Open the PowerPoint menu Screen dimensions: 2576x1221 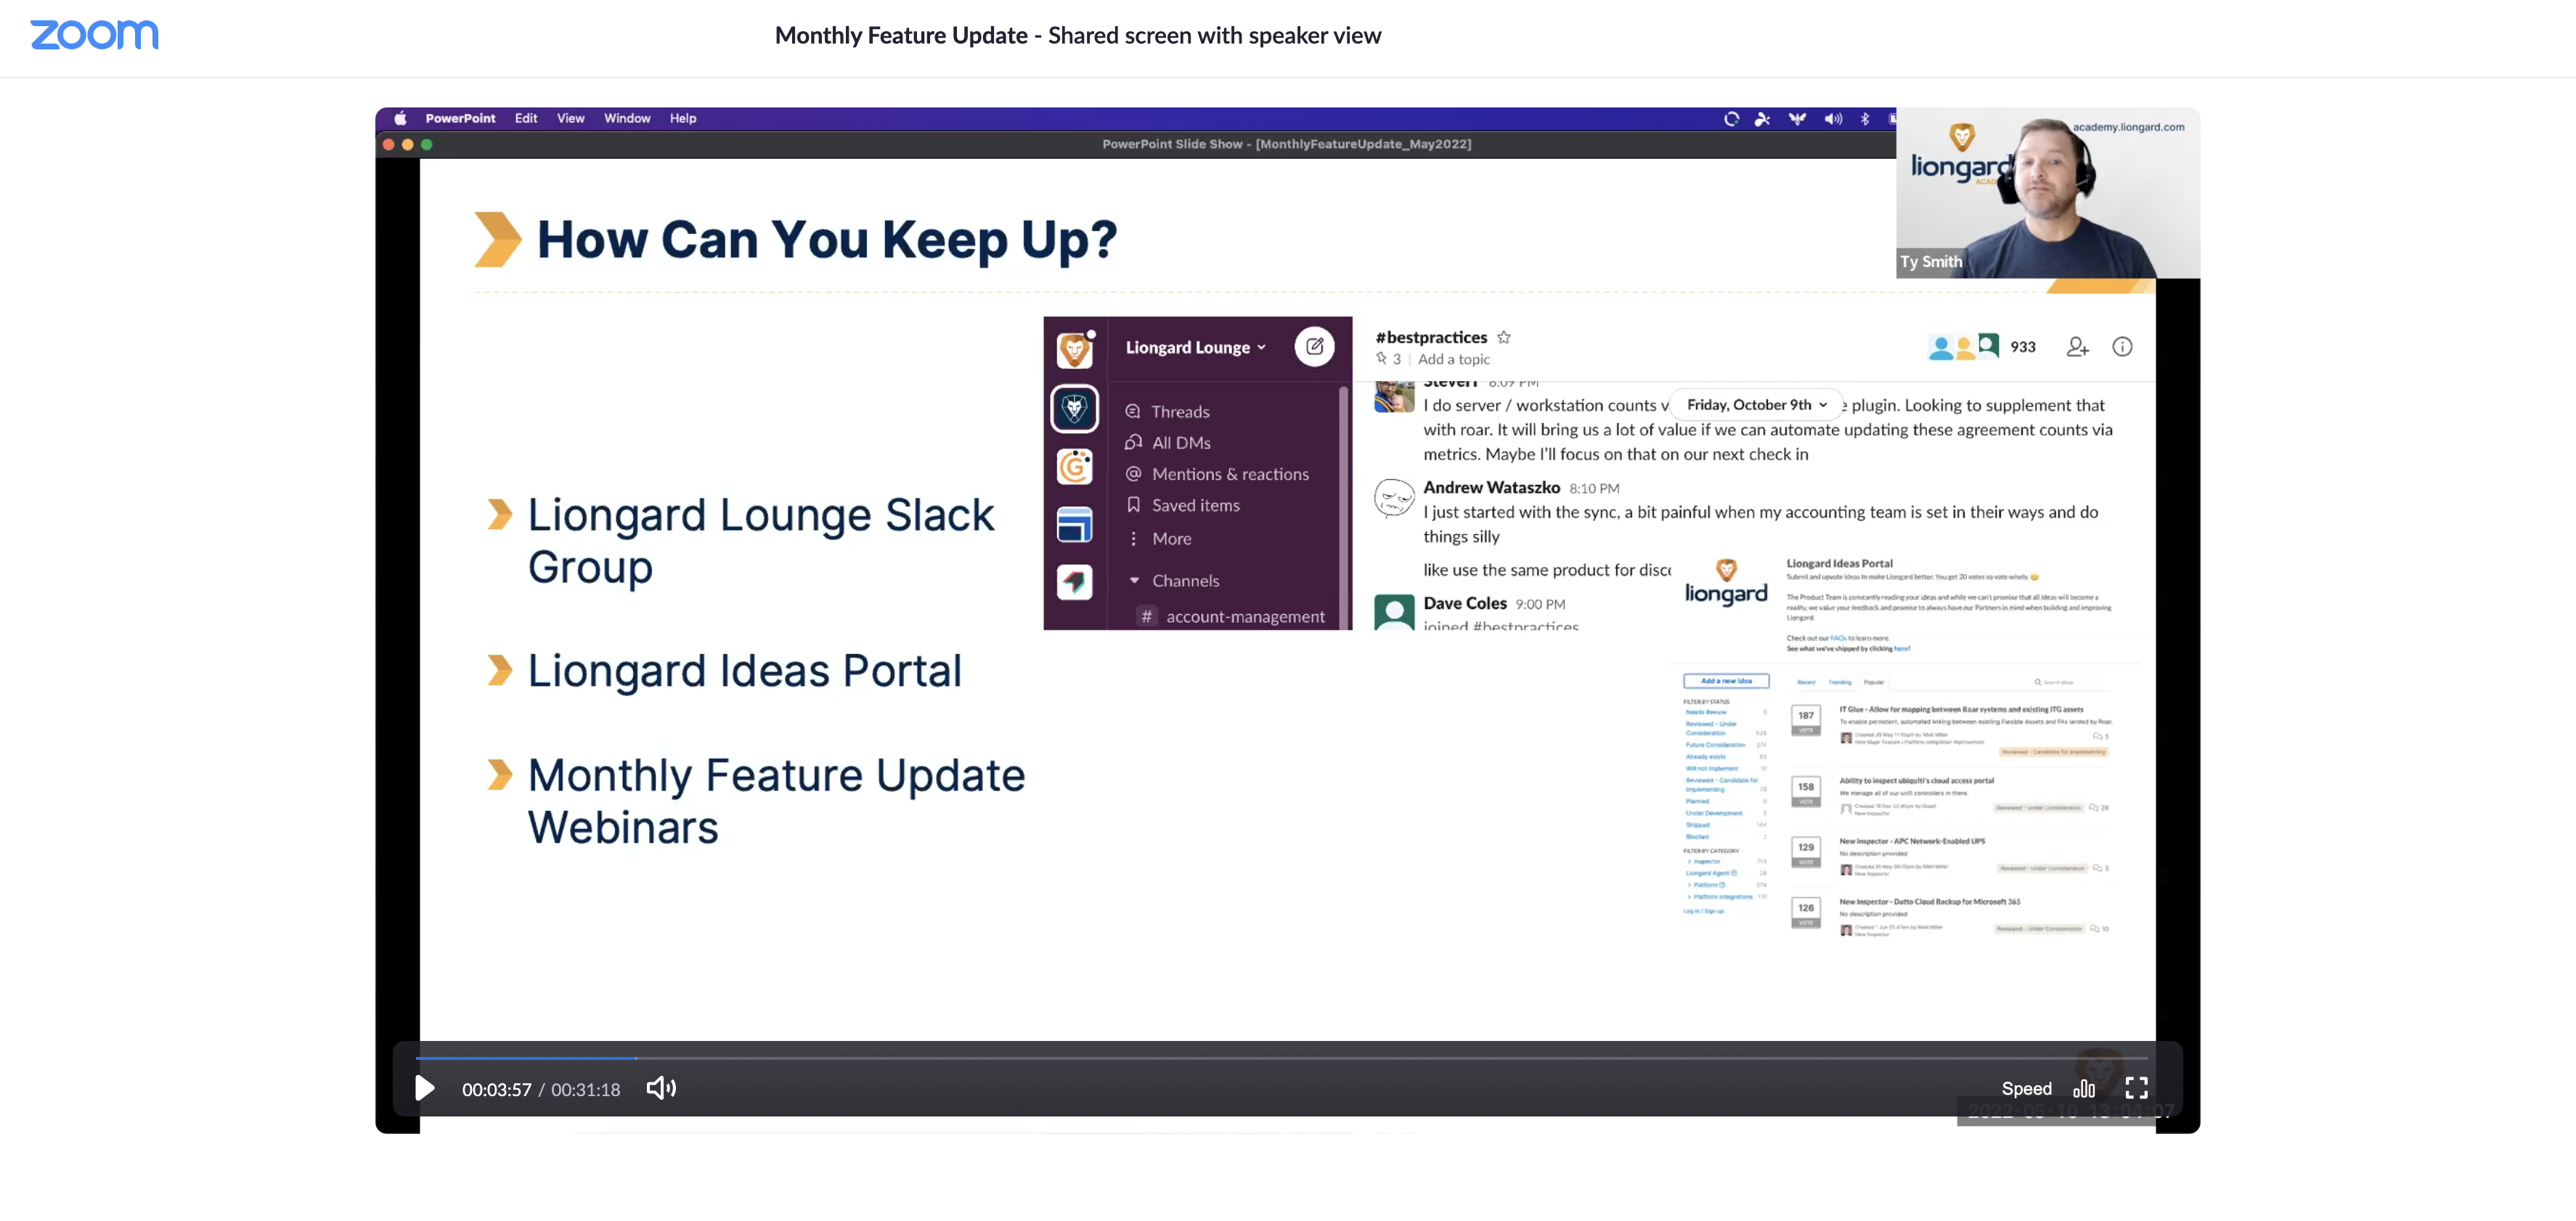(460, 118)
